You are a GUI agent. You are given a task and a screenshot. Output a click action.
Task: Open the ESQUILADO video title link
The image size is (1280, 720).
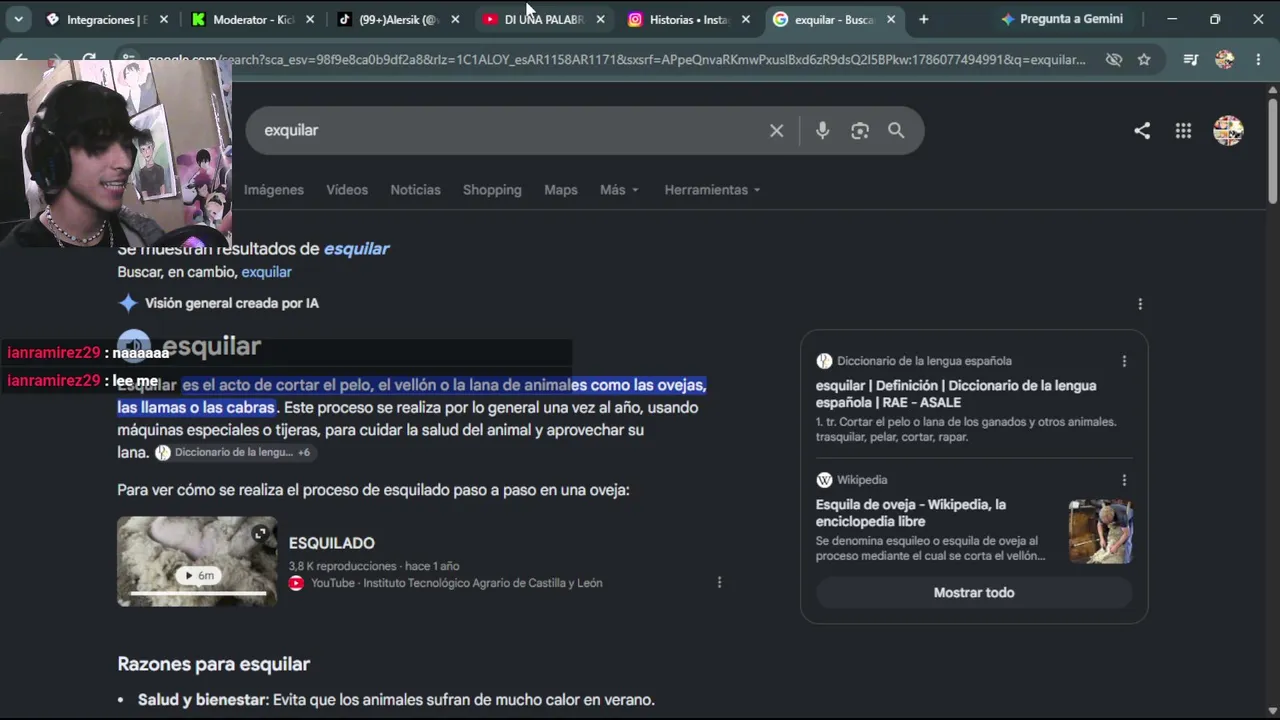(x=331, y=543)
